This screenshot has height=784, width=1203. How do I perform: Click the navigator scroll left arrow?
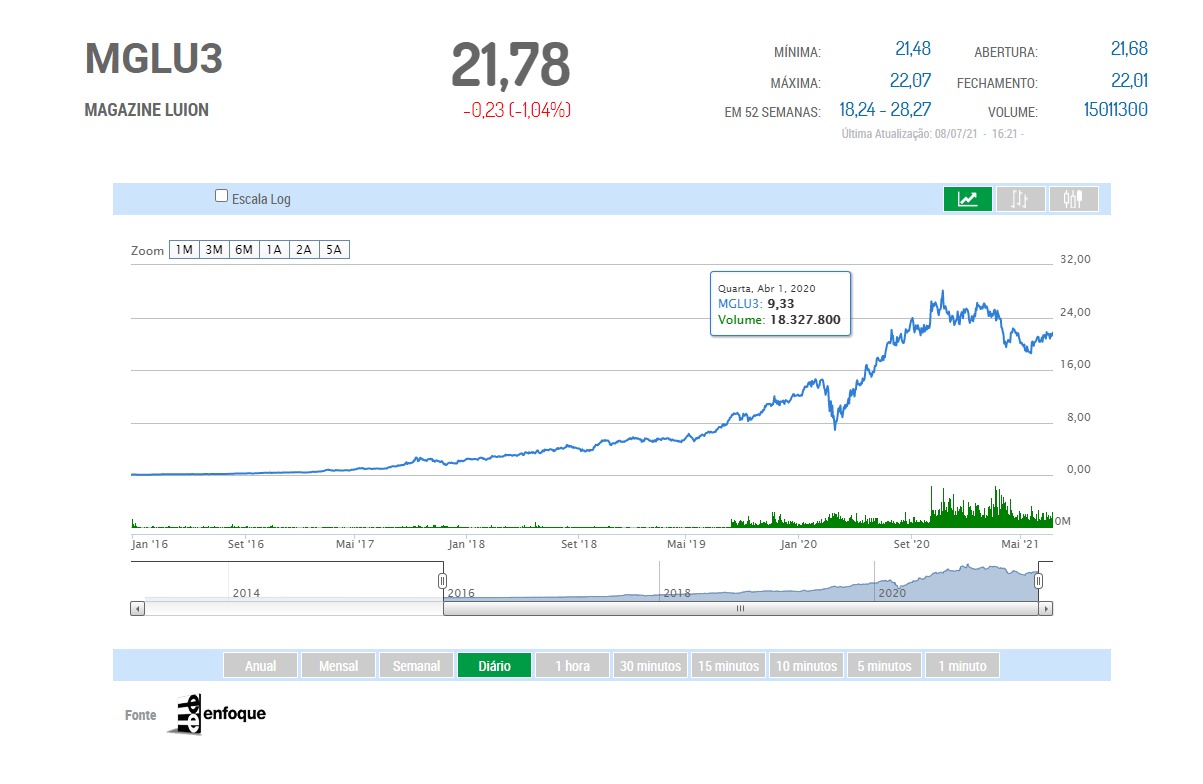[x=136, y=608]
